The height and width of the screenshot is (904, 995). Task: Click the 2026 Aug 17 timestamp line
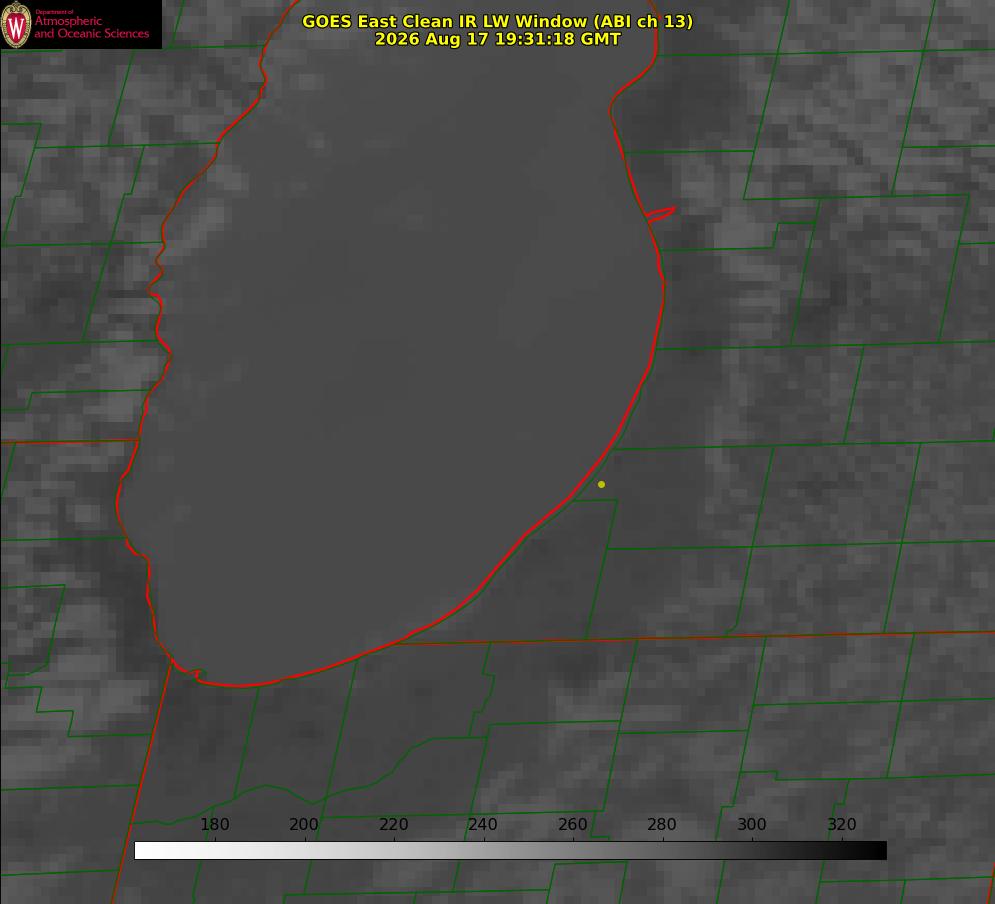[x=498, y=39]
